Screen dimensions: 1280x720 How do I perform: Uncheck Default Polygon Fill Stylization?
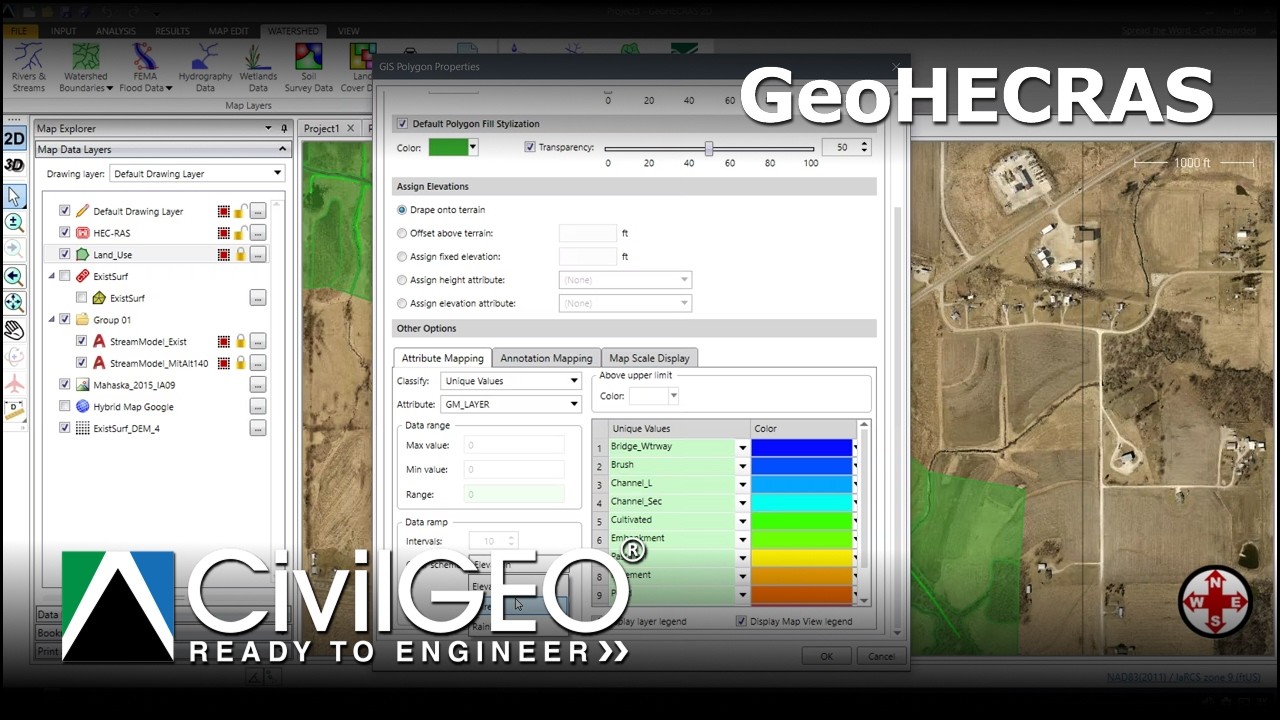coord(402,124)
